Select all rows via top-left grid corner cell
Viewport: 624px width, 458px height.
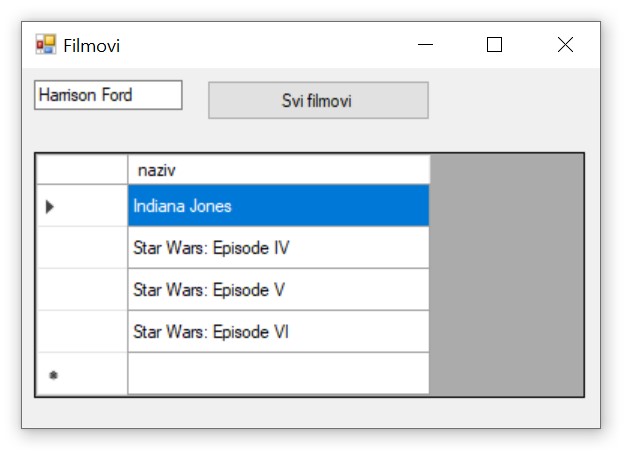coord(82,170)
